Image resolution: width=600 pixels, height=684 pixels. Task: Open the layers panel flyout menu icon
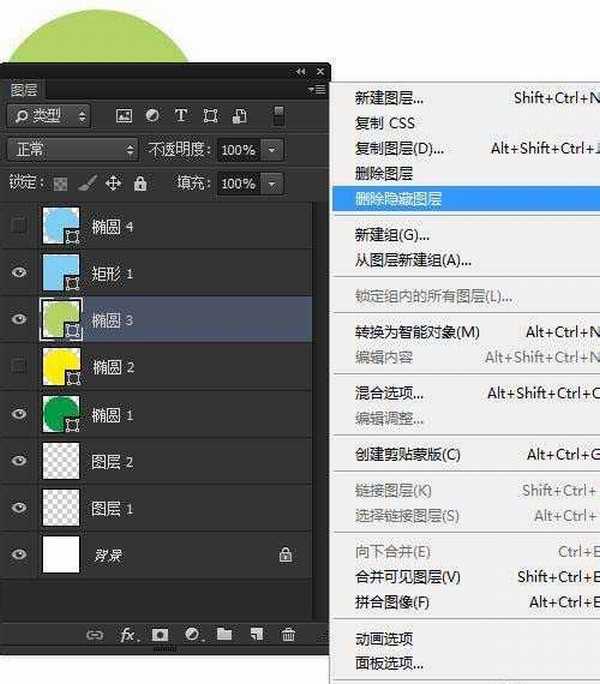click(317, 90)
